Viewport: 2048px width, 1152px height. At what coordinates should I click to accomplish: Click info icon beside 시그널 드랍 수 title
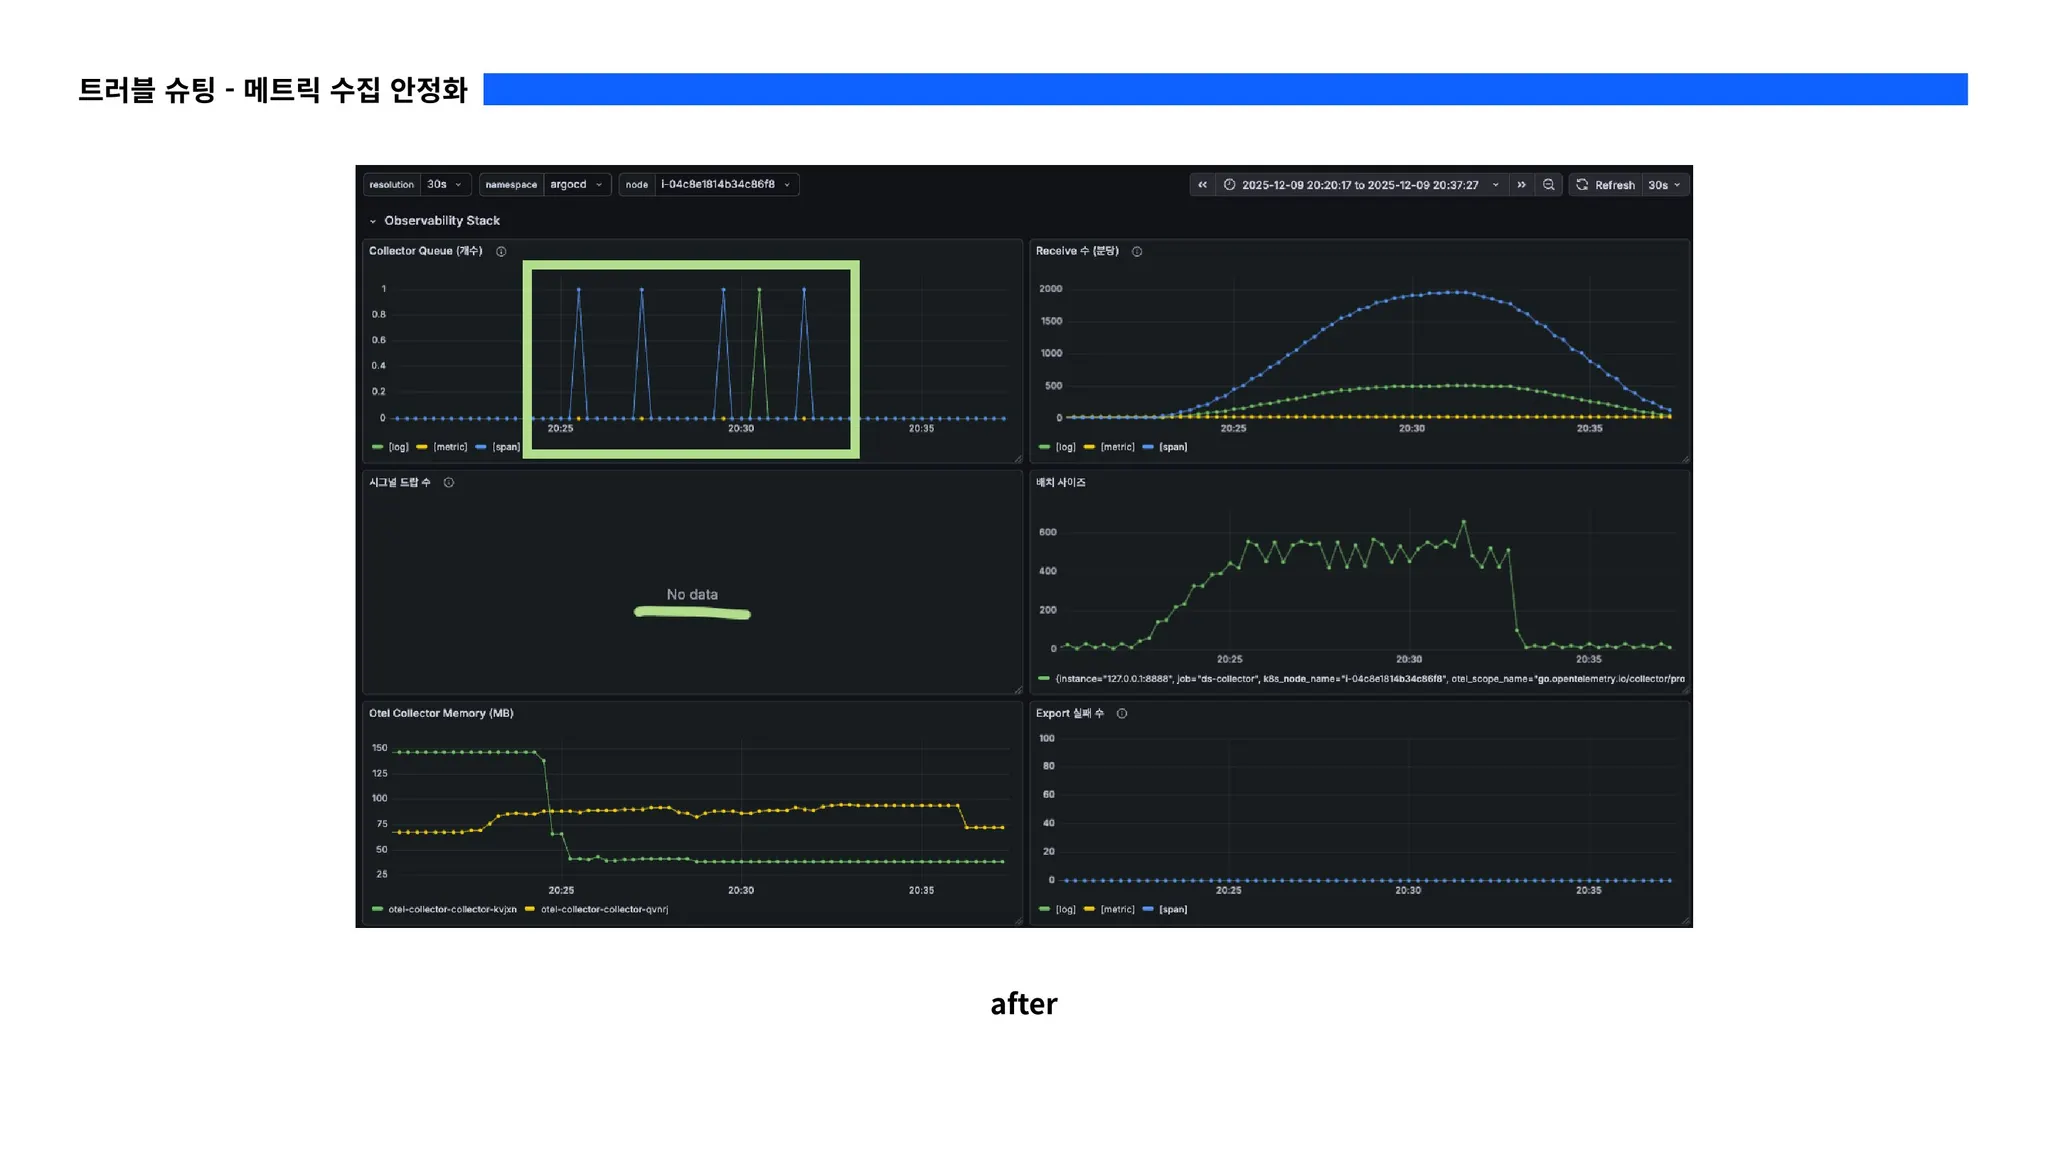tap(449, 483)
